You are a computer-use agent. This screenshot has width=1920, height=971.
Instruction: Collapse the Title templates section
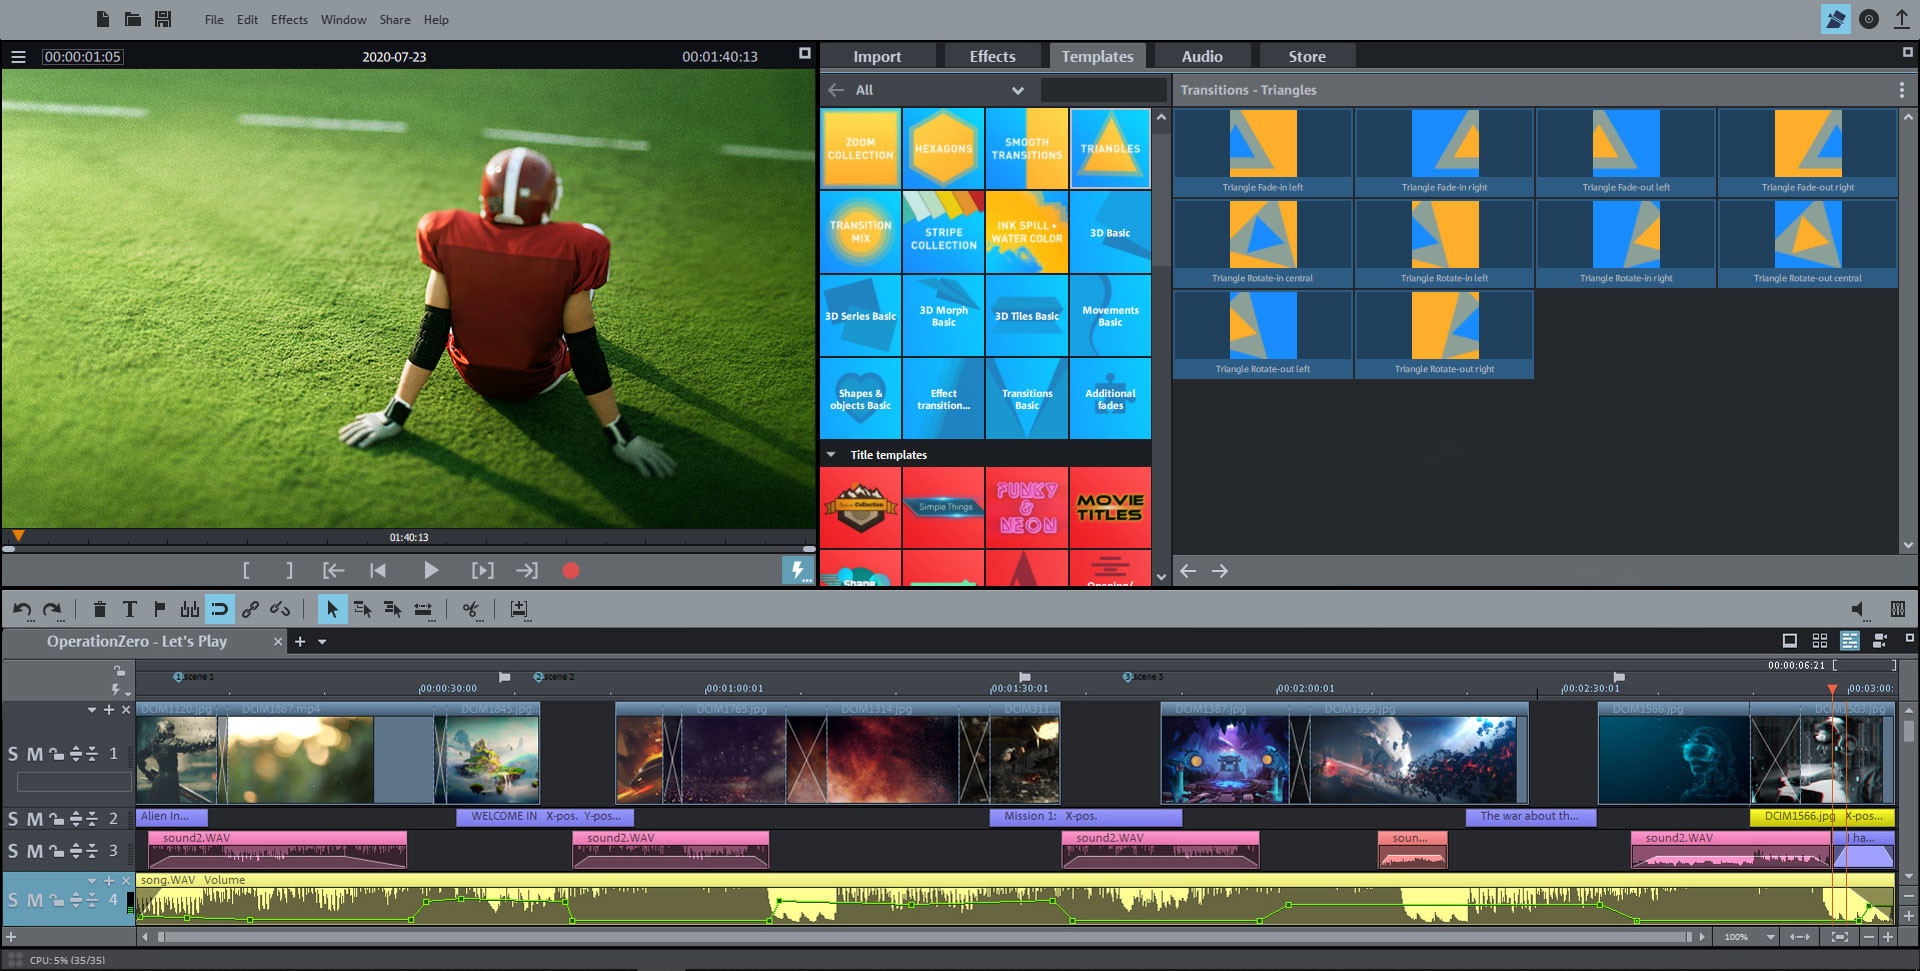[831, 454]
